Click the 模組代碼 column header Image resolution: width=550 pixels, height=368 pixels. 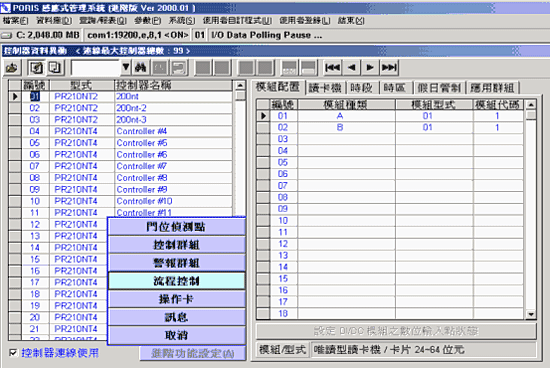pyautogui.click(x=498, y=105)
